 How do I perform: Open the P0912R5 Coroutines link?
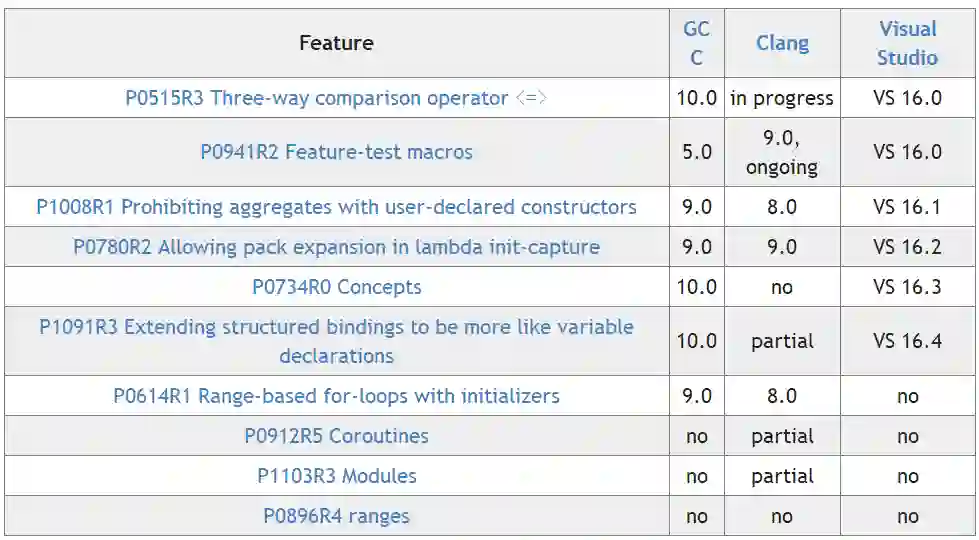pyautogui.click(x=336, y=436)
